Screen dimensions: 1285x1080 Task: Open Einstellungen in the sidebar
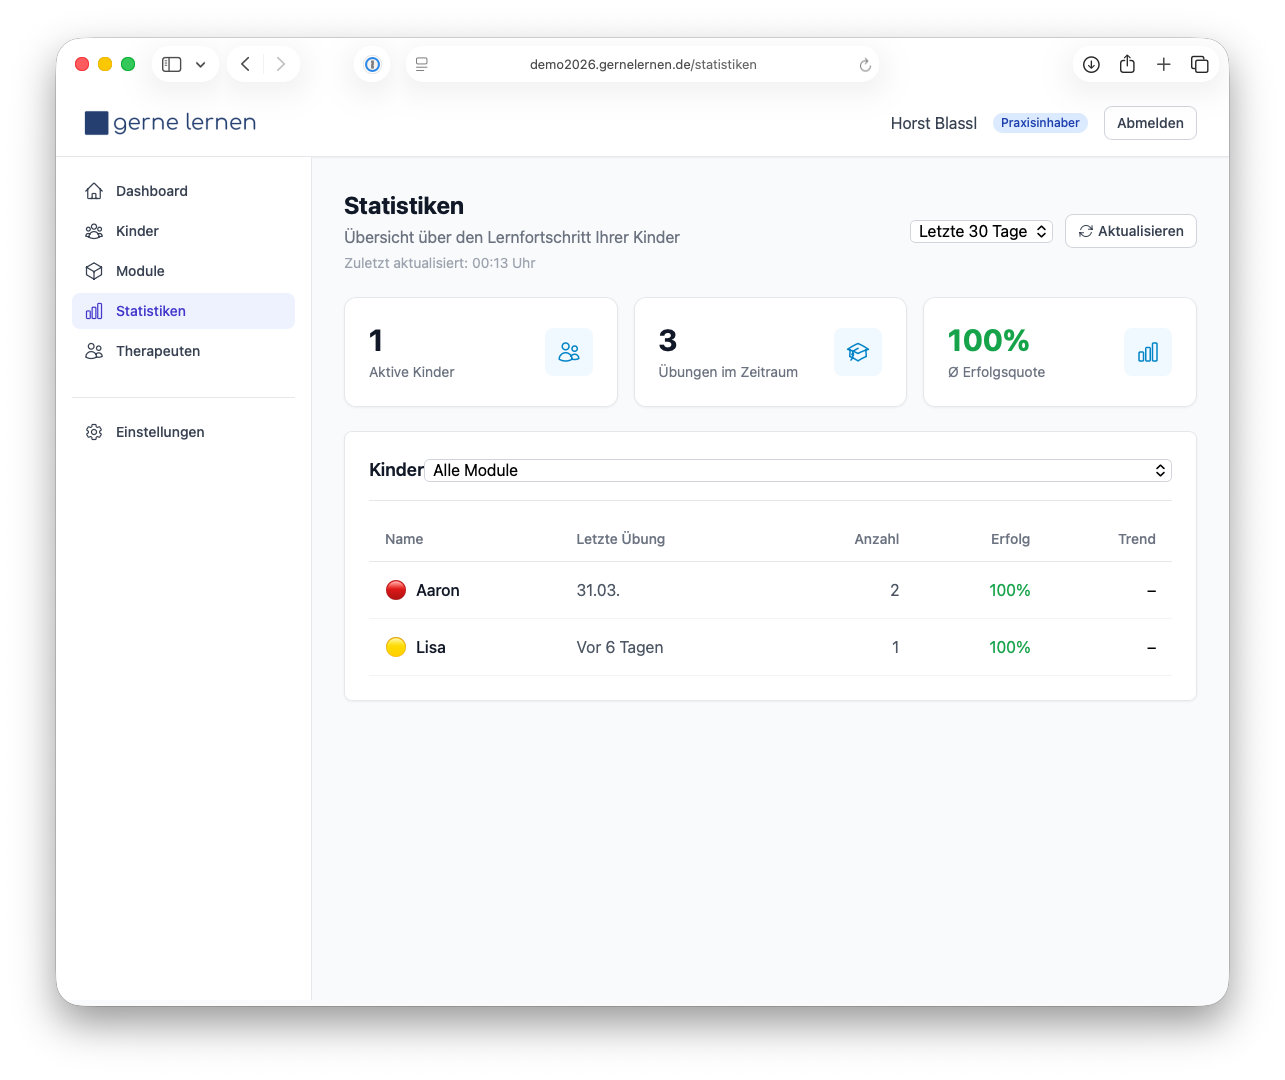(183, 432)
